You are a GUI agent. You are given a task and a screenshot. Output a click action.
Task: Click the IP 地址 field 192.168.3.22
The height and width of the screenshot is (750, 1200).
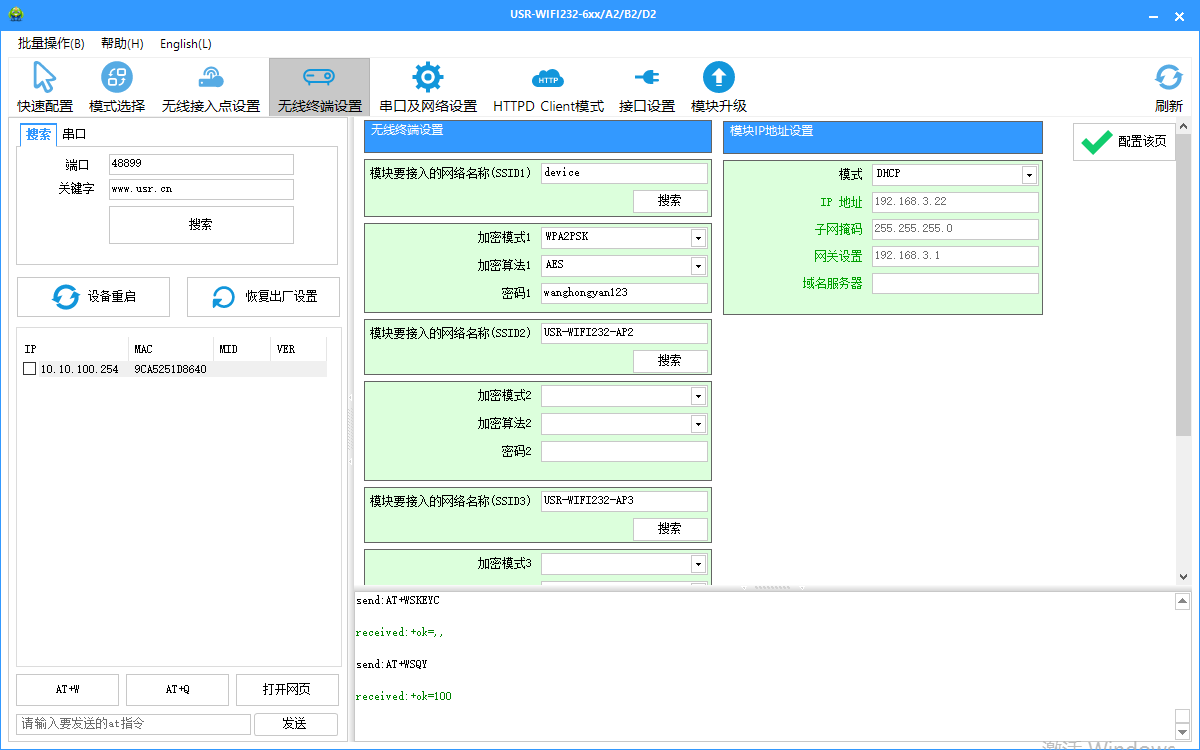[955, 202]
